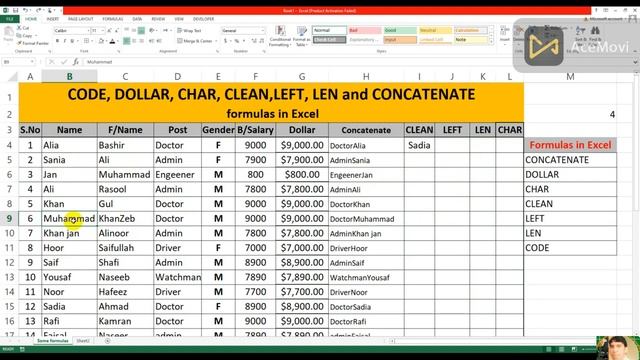Activate the Format Painter
Screen dimensions: 640x360
tap(33, 43)
